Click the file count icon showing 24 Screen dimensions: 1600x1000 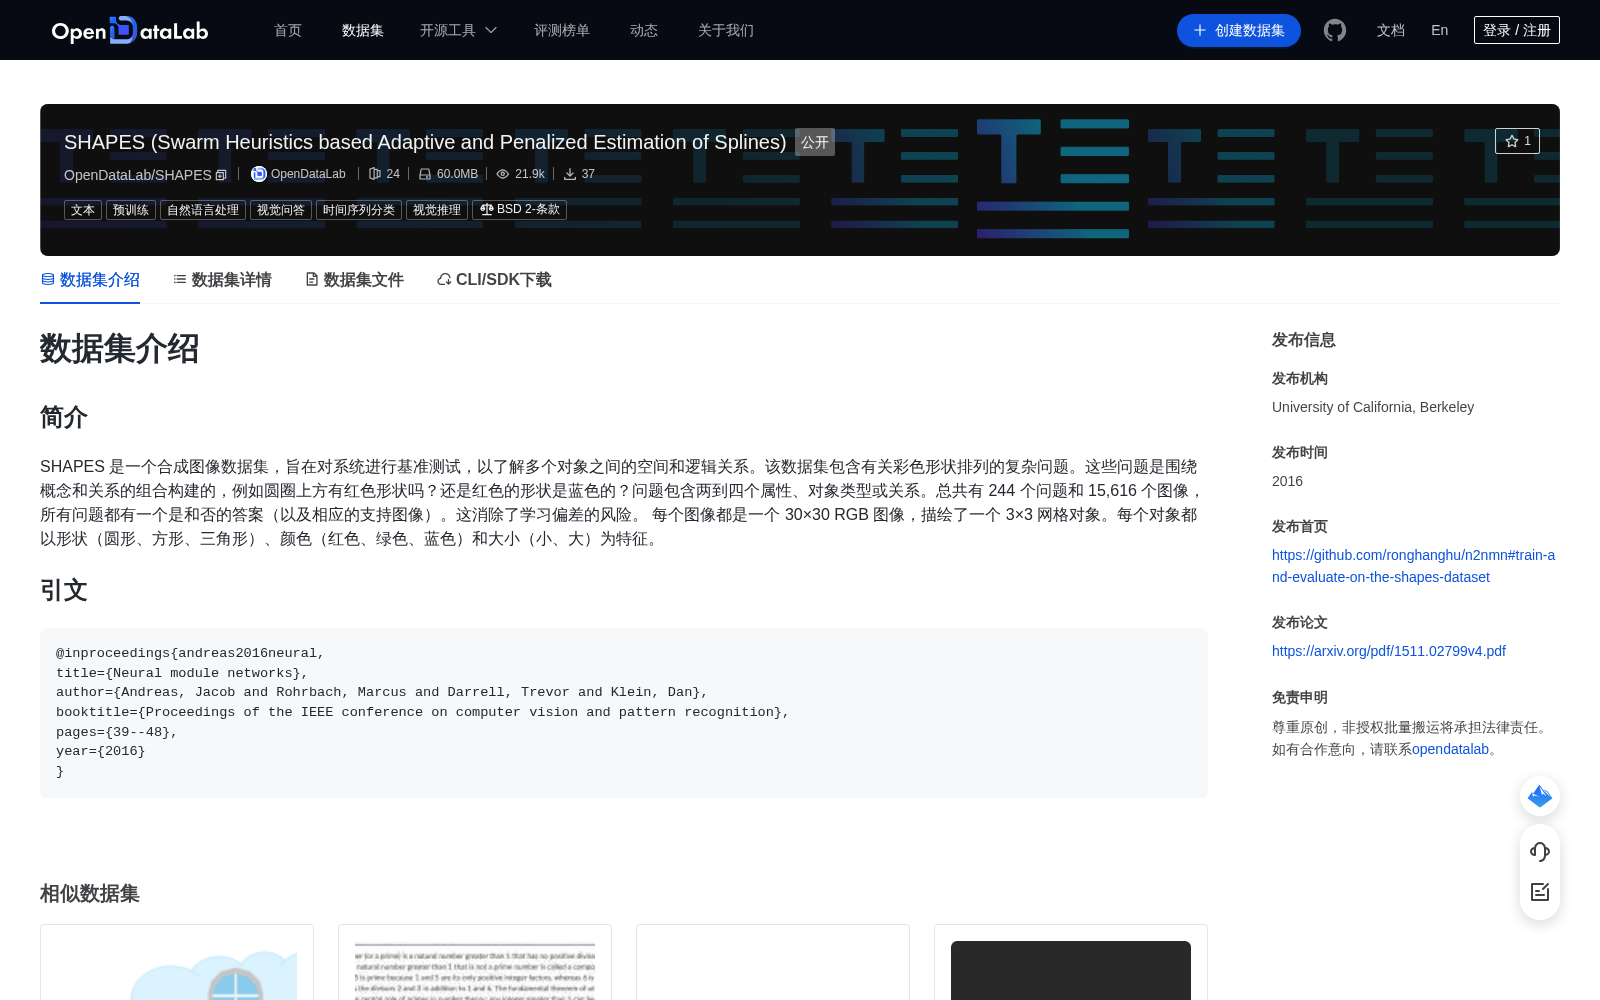[x=375, y=174]
